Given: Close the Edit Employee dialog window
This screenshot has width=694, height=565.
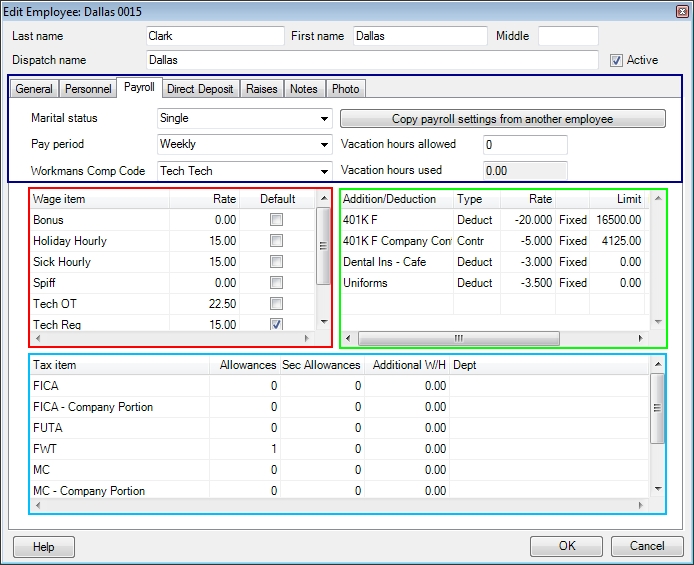Looking at the screenshot, I should (x=682, y=12).
